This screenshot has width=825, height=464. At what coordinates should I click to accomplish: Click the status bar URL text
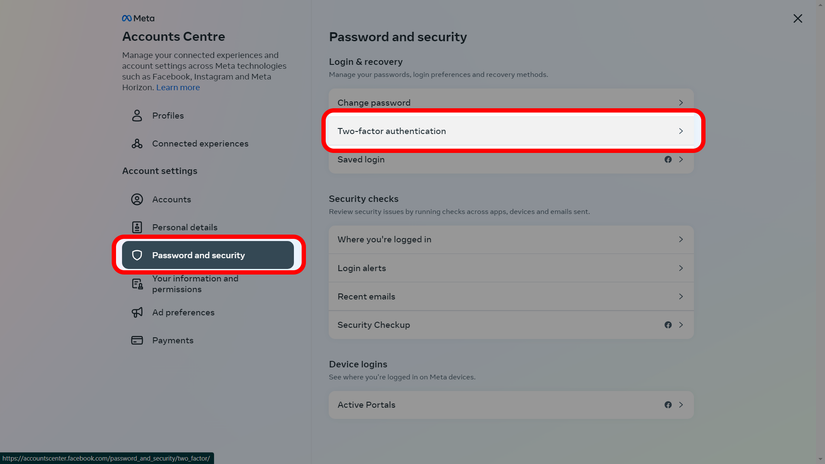(x=106, y=458)
